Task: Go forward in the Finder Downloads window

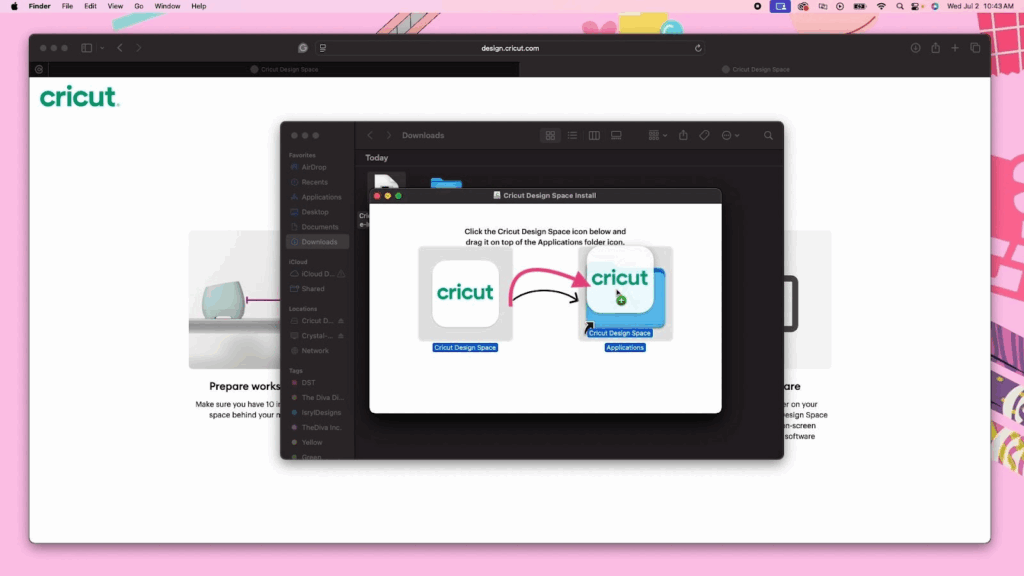Action: (389, 135)
